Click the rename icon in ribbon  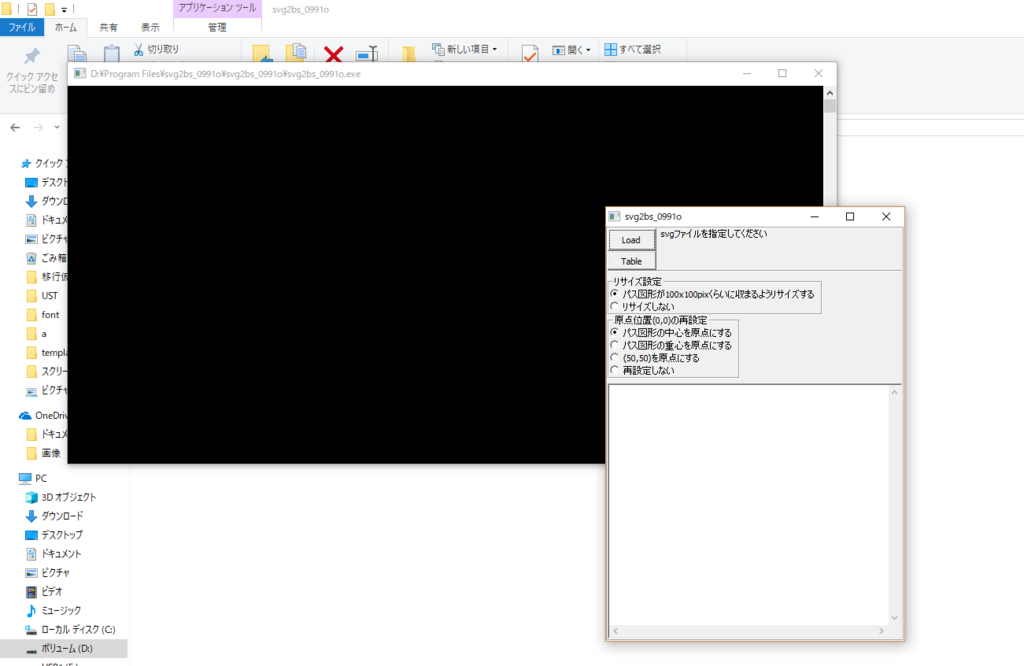coord(367,54)
